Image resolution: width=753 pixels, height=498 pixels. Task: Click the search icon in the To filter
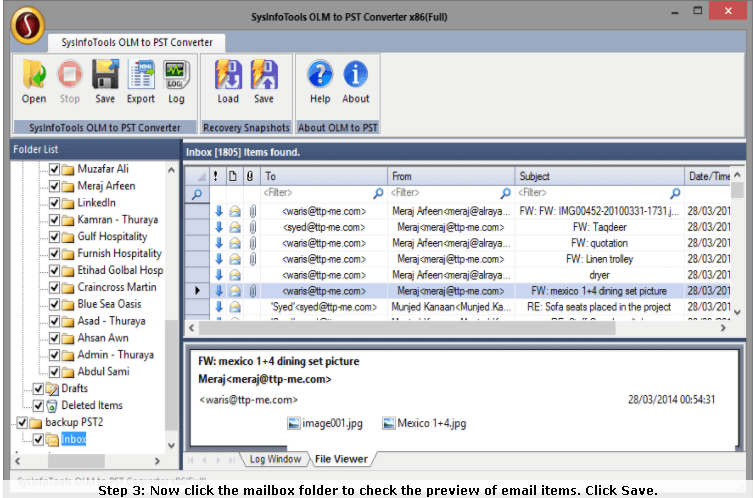coord(378,193)
